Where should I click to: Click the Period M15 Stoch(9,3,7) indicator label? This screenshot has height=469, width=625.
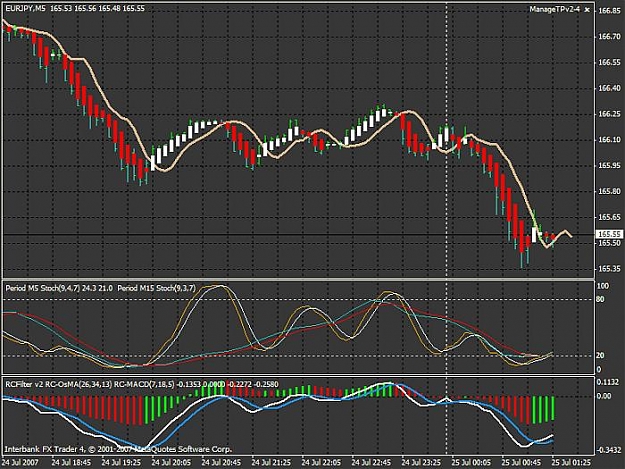[156, 288]
